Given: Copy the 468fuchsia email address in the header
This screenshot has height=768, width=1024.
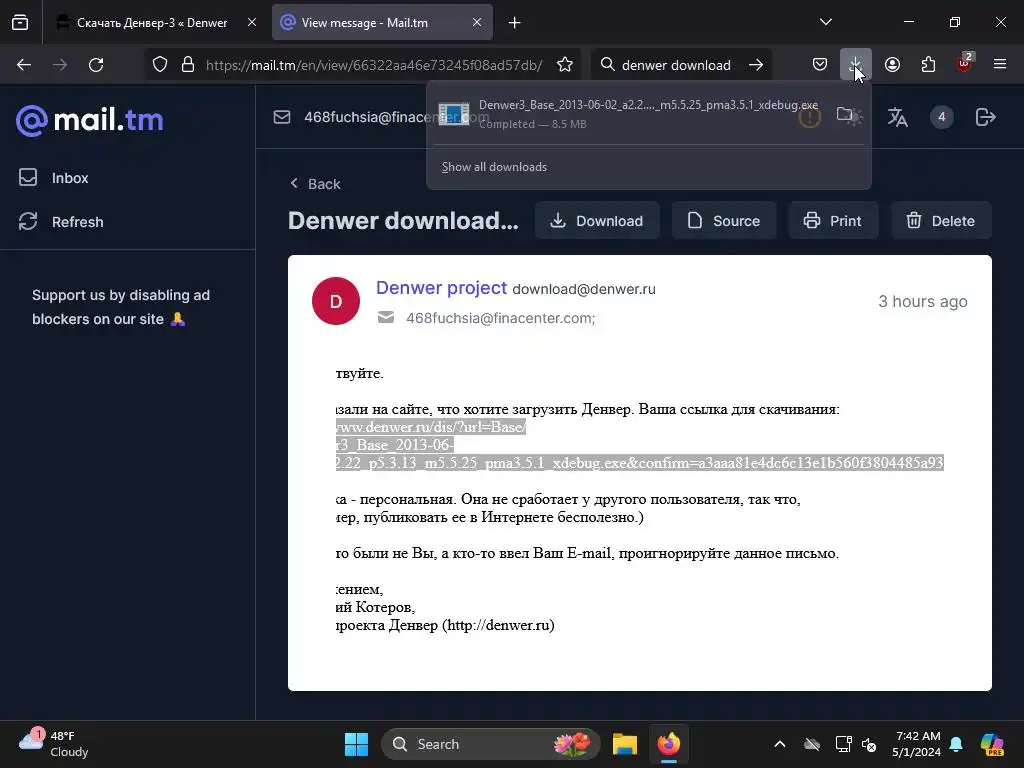Looking at the screenshot, I should point(366,118).
